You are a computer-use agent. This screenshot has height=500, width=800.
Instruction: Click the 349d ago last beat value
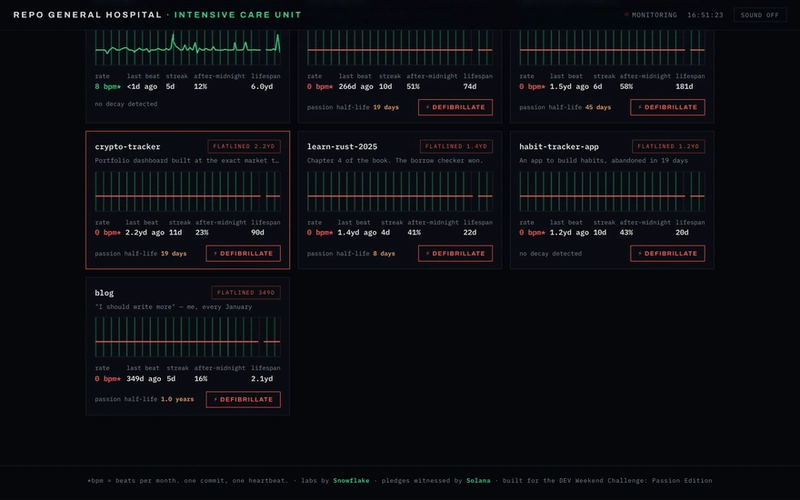(x=144, y=379)
